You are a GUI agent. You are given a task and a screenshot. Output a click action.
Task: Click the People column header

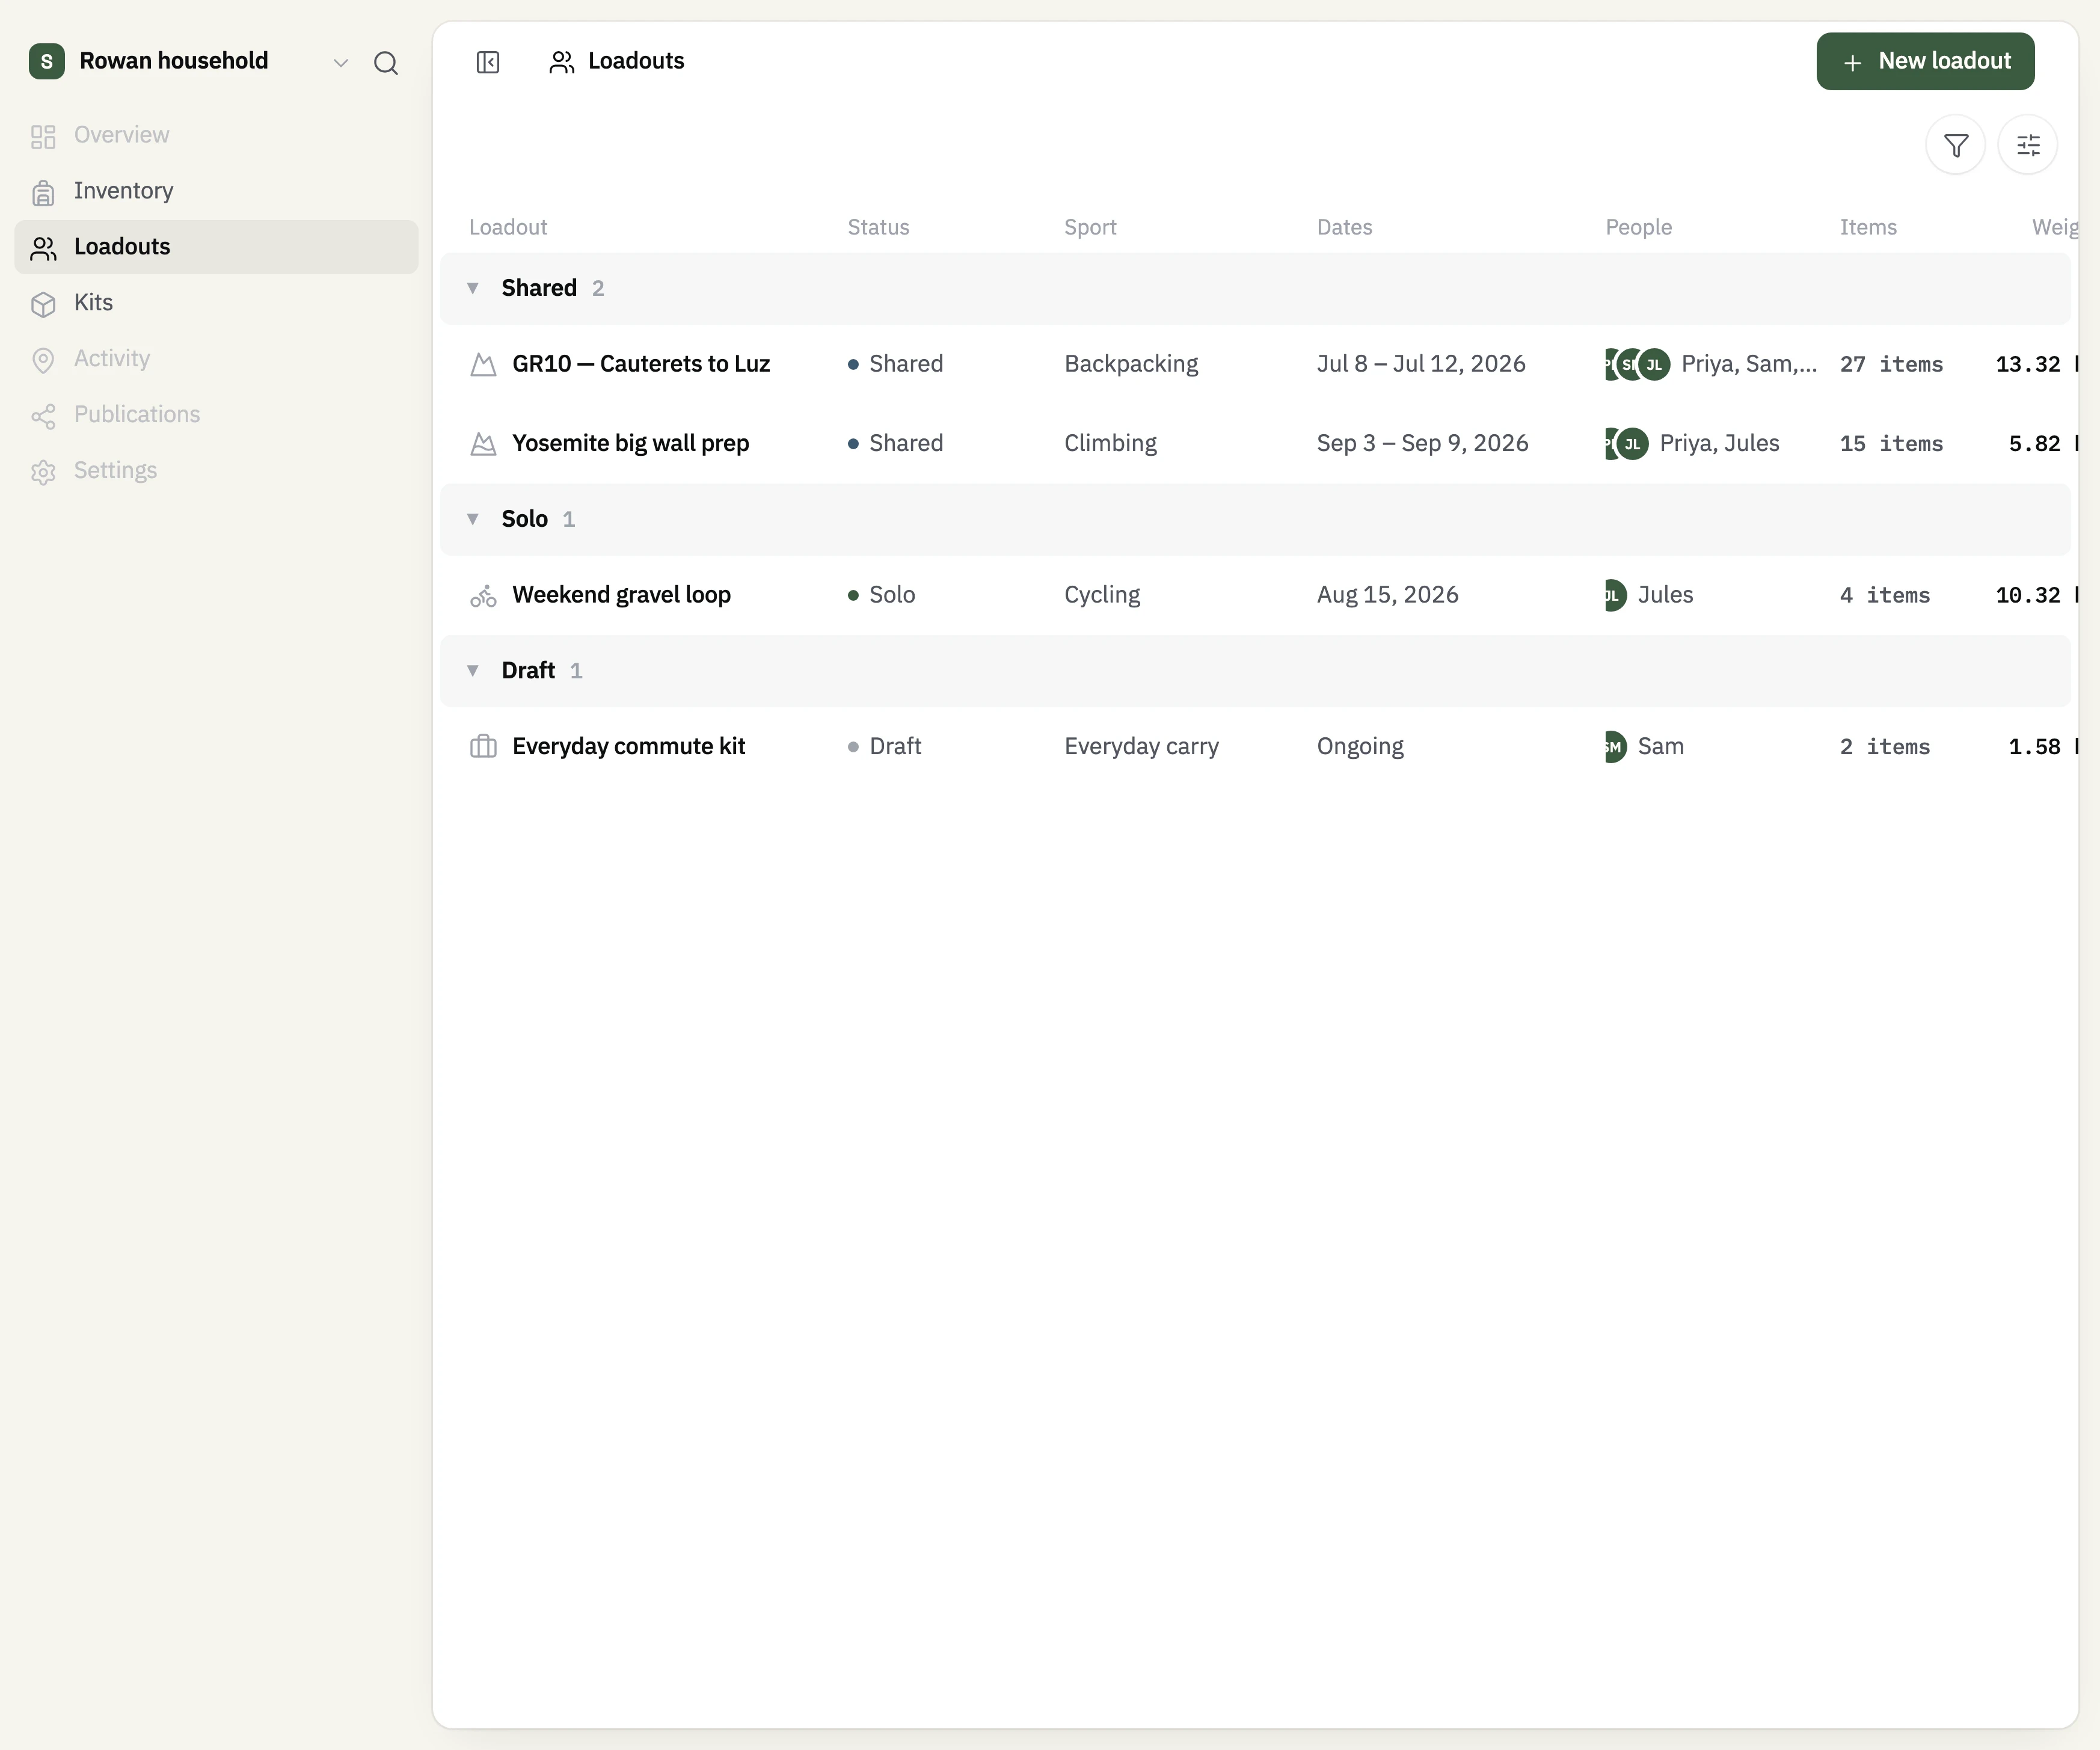coord(1638,227)
